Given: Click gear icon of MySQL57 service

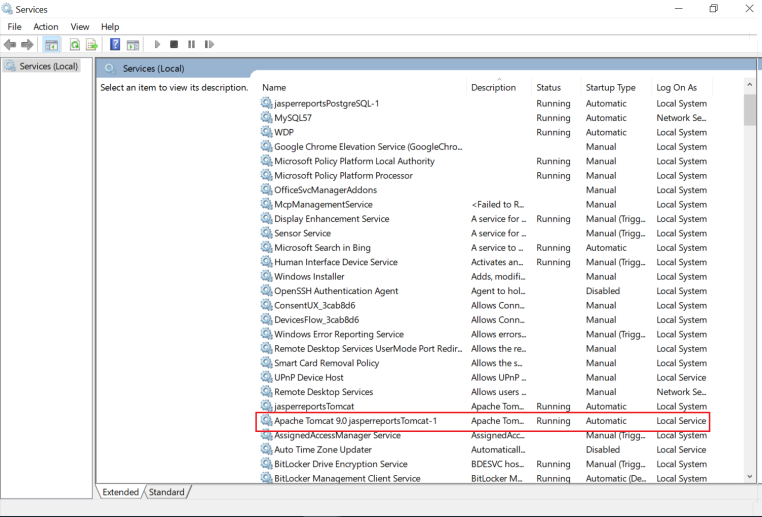Looking at the screenshot, I should point(266,117).
